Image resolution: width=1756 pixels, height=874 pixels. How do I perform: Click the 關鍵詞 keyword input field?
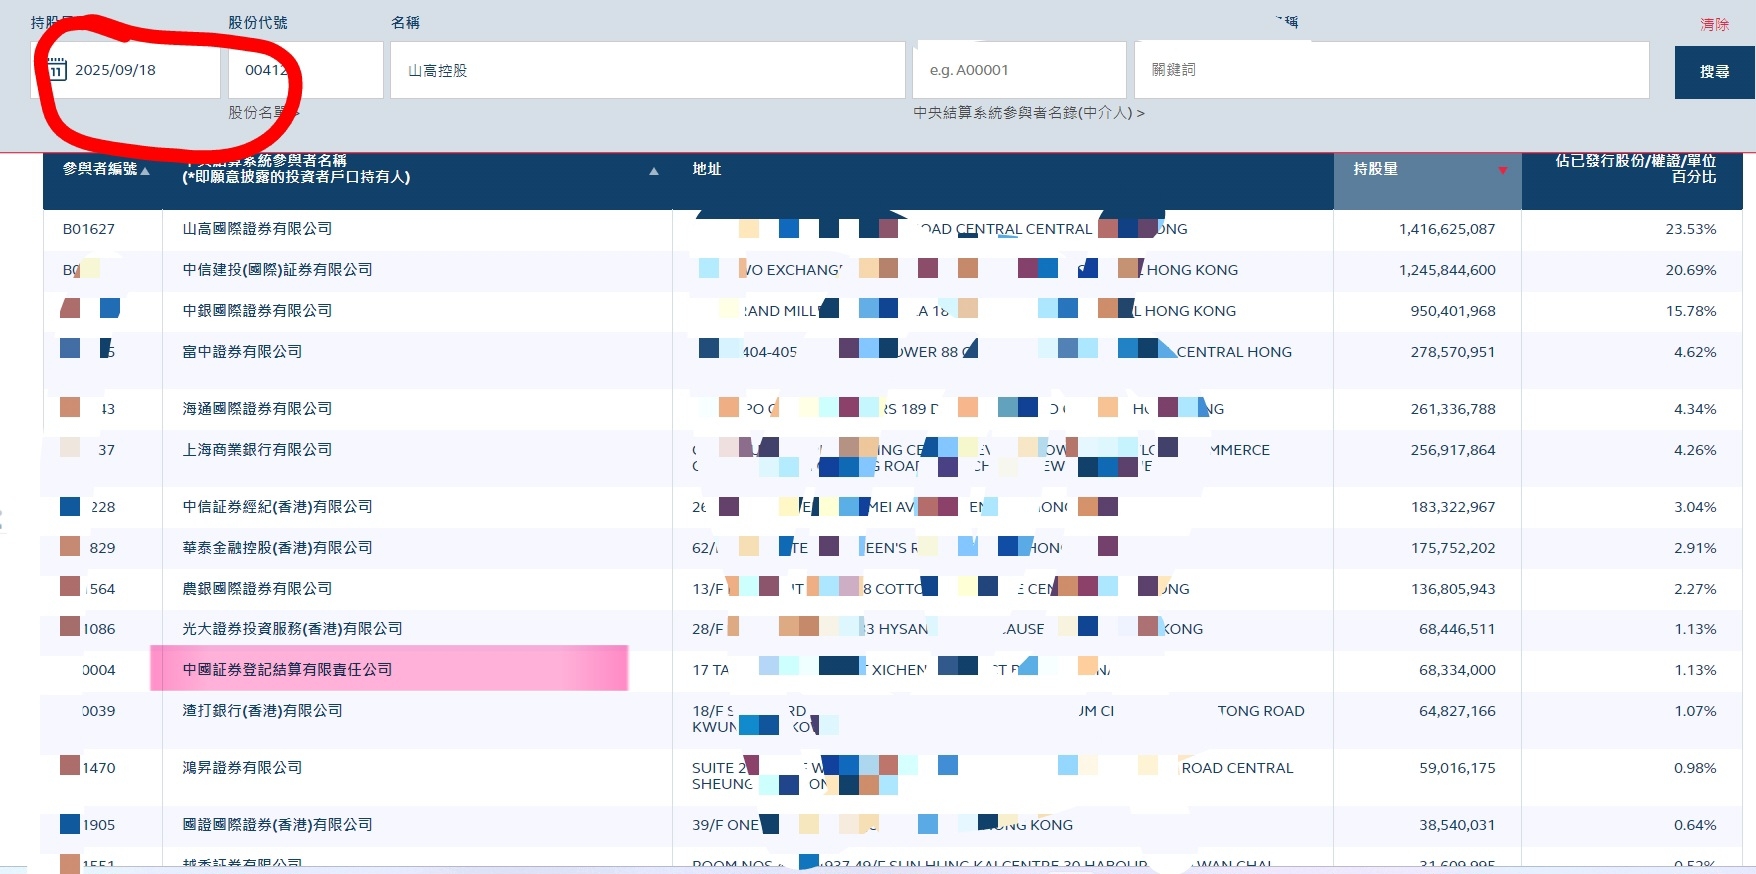[1392, 70]
